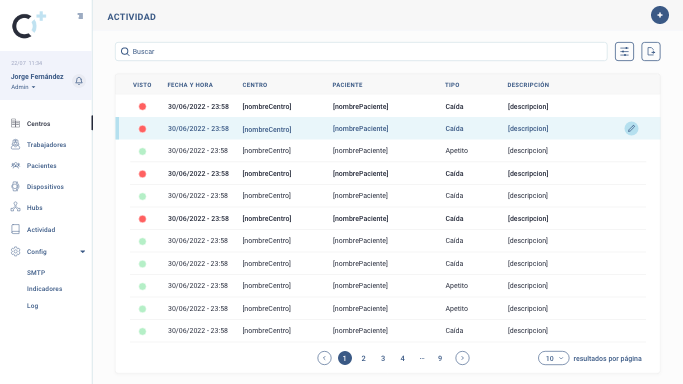Open Admin role dropdown

point(23,87)
